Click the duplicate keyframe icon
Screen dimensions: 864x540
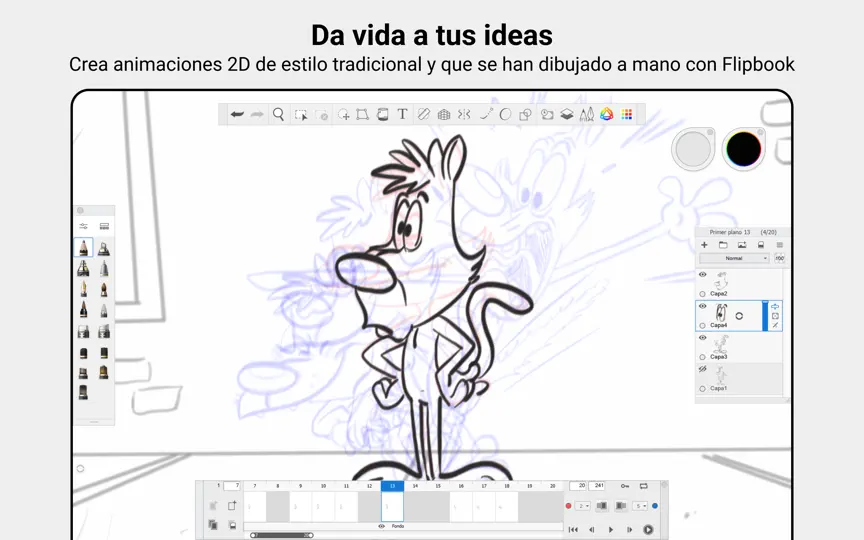213,525
